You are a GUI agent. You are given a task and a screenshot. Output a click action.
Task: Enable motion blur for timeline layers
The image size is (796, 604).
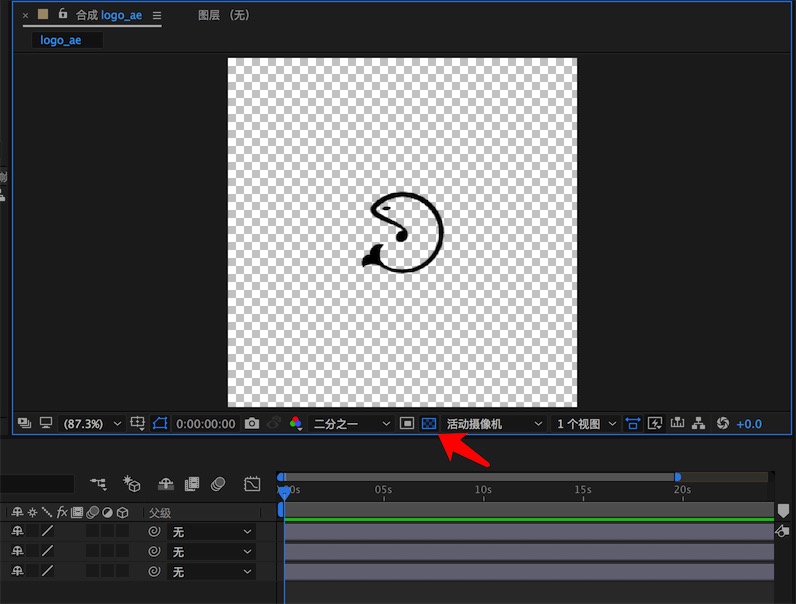pyautogui.click(x=218, y=484)
